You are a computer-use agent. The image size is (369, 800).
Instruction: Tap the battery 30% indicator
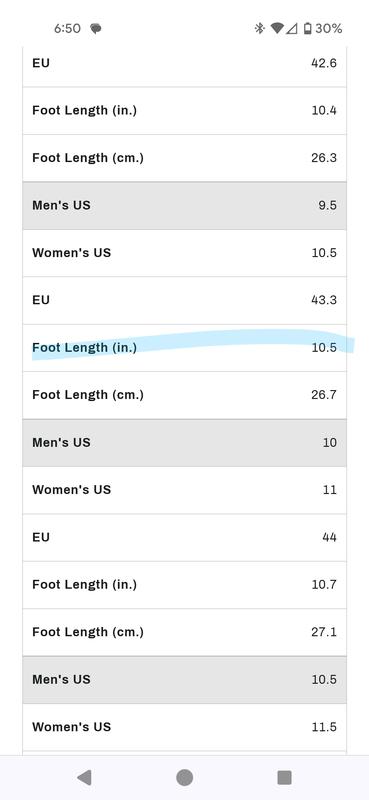[x=323, y=28]
